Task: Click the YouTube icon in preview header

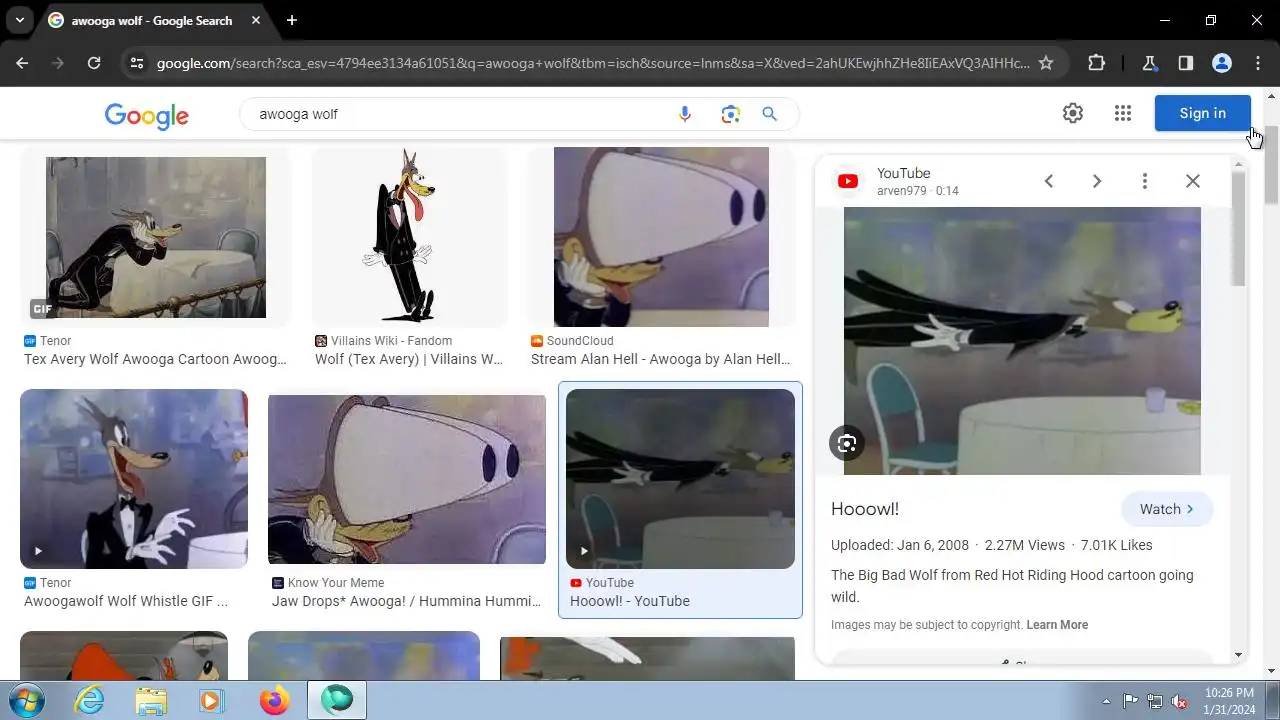Action: 848,181
